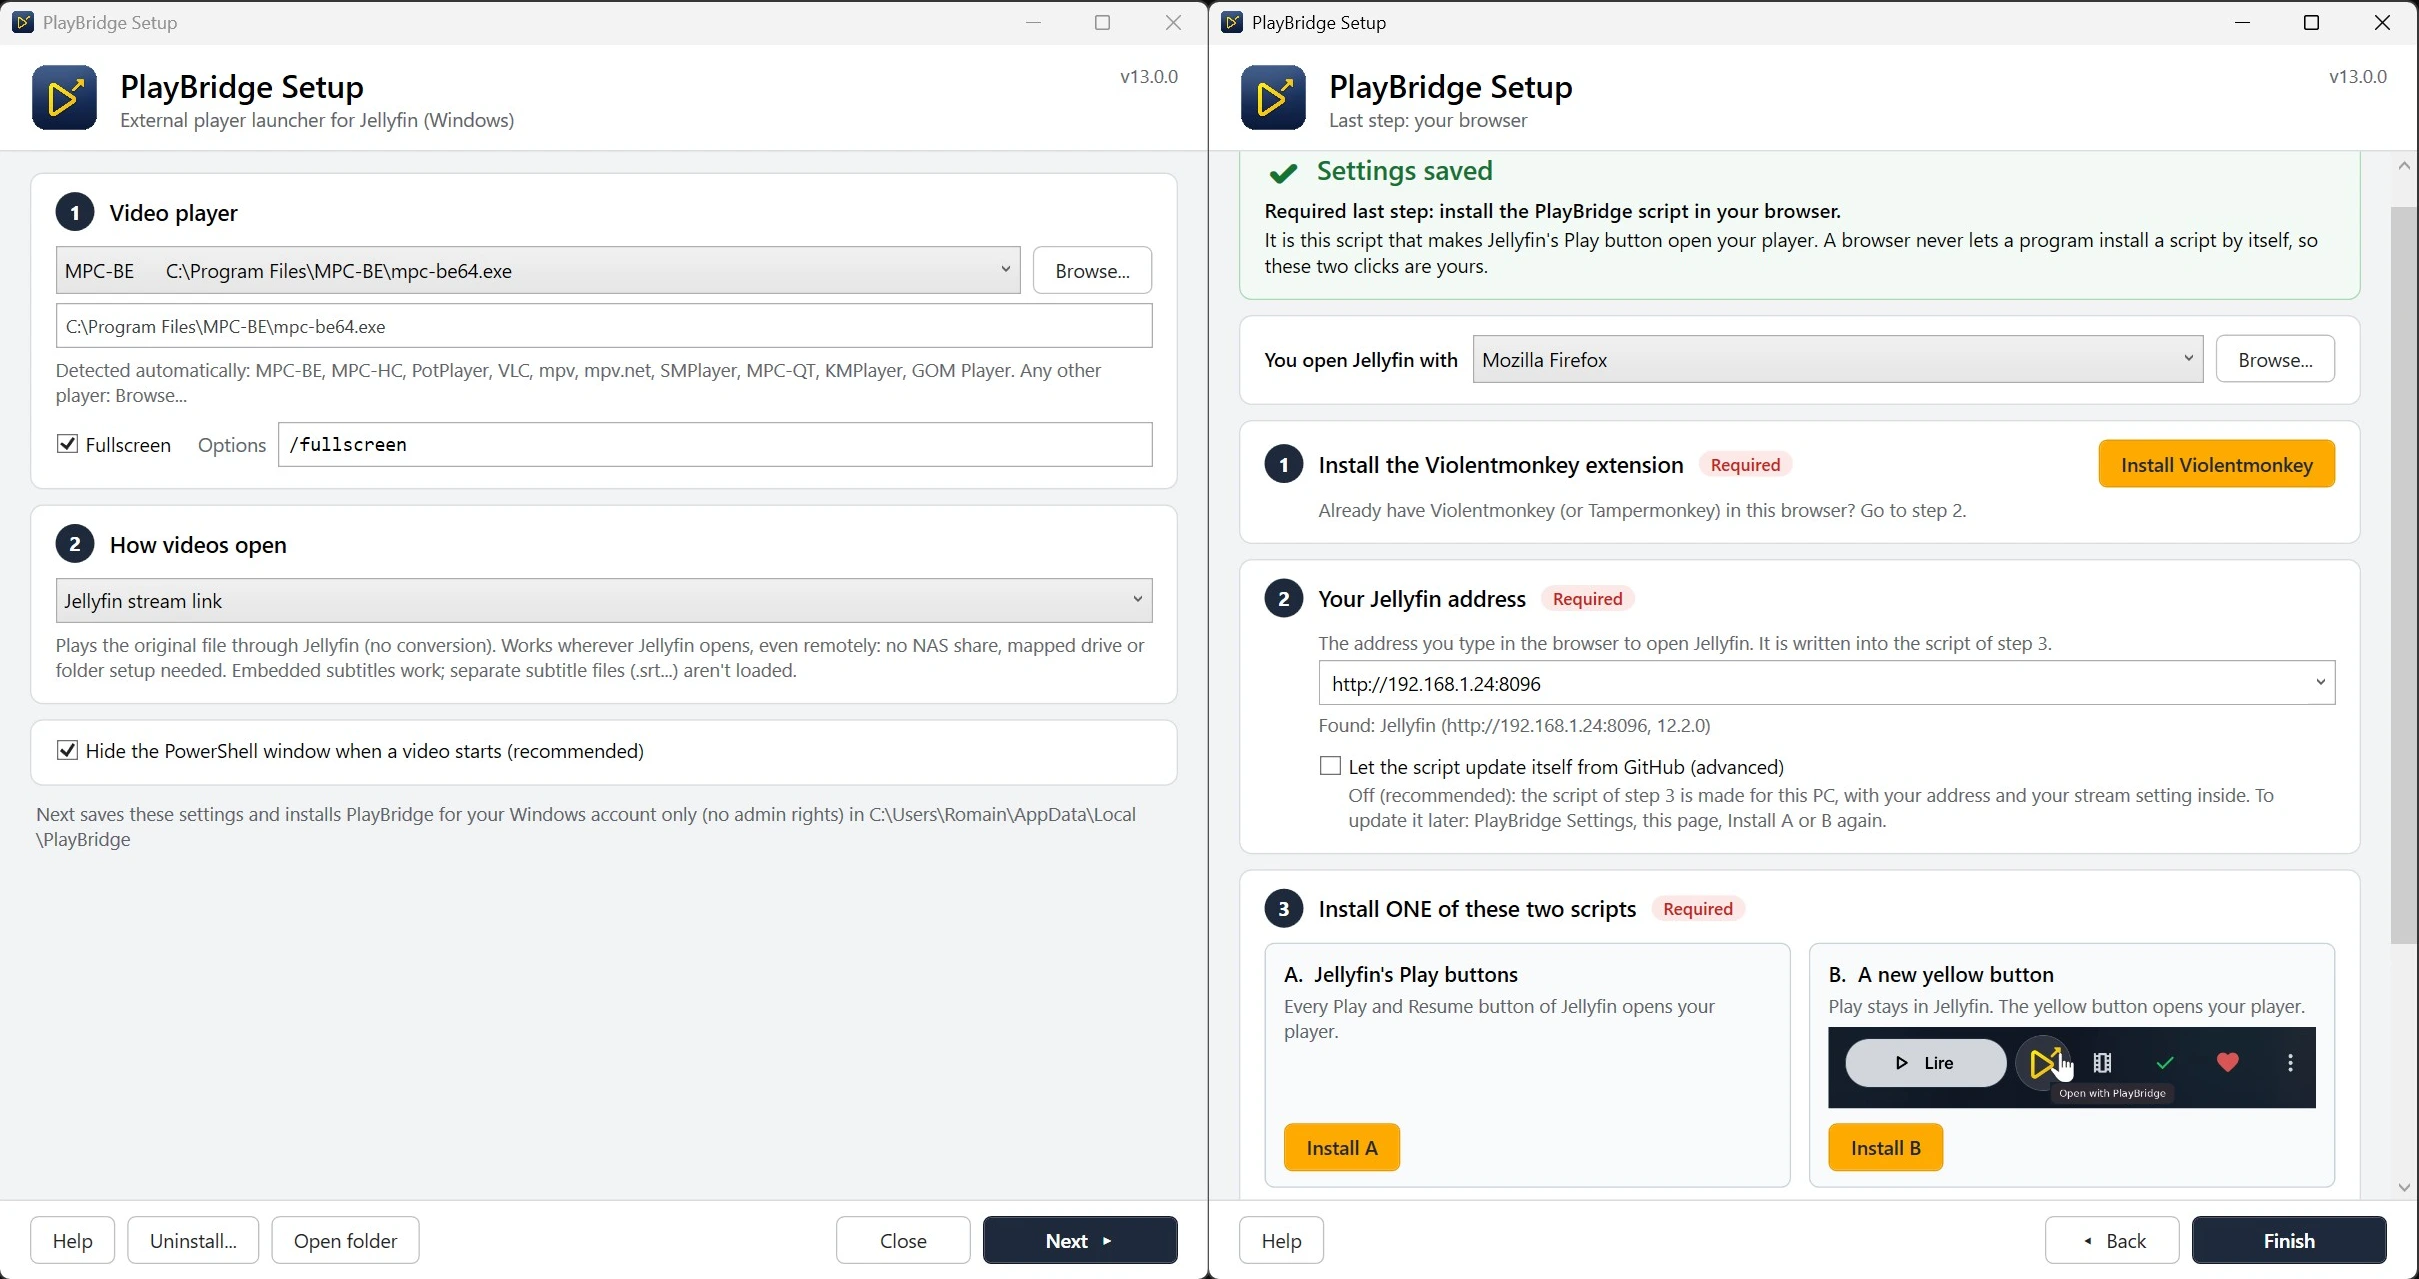Click the Next button in left window
Viewport: 2419px width, 1279px height.
pos(1080,1240)
